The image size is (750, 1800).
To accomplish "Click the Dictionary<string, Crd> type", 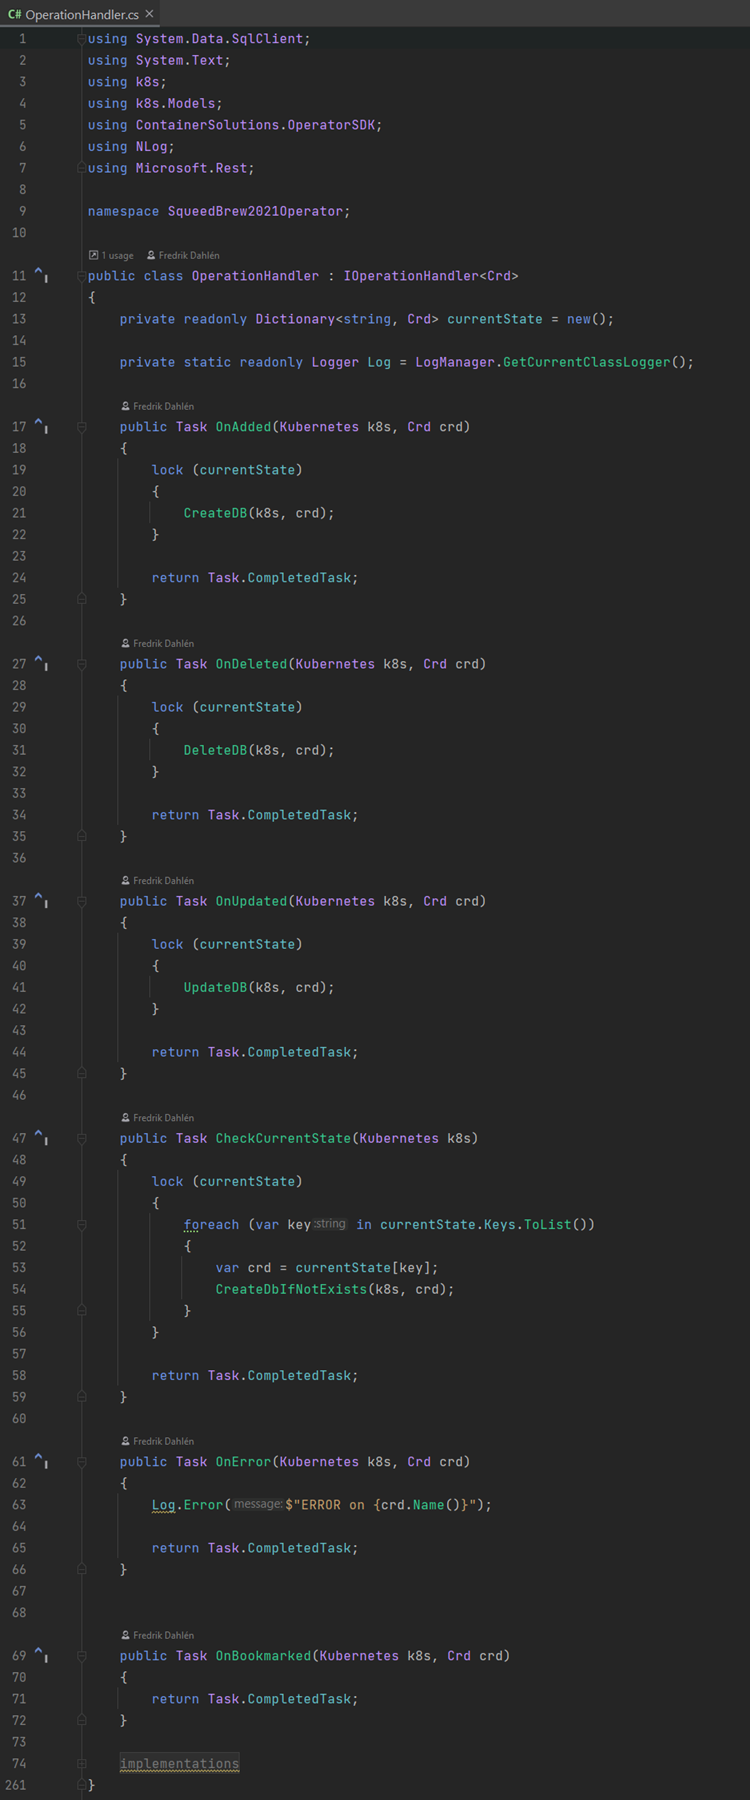I will point(347,319).
